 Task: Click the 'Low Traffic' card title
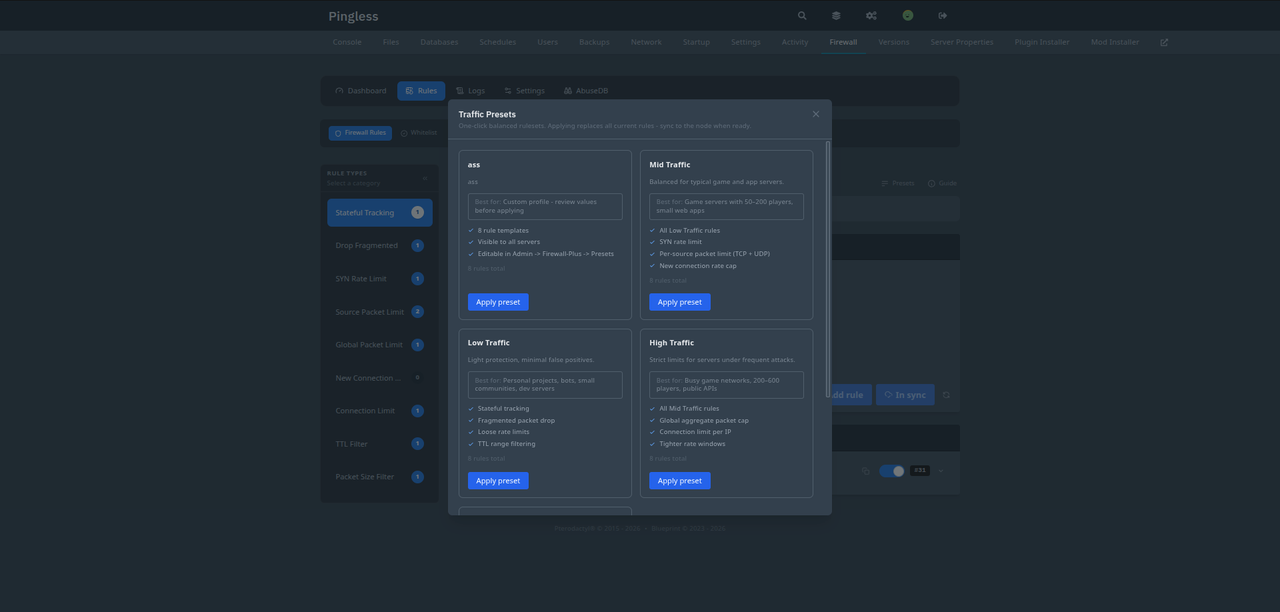(489, 343)
